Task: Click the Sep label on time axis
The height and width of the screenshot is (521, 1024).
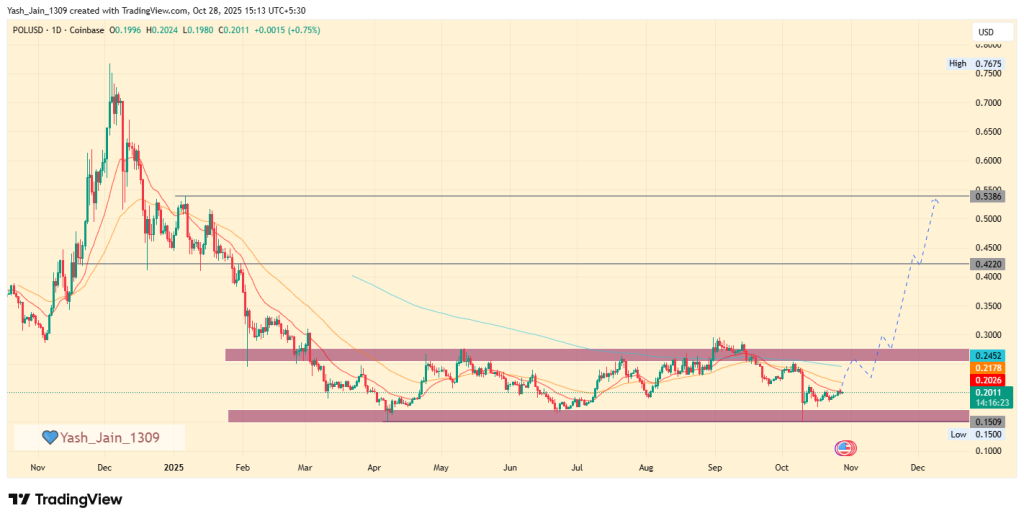Action: coord(715,467)
